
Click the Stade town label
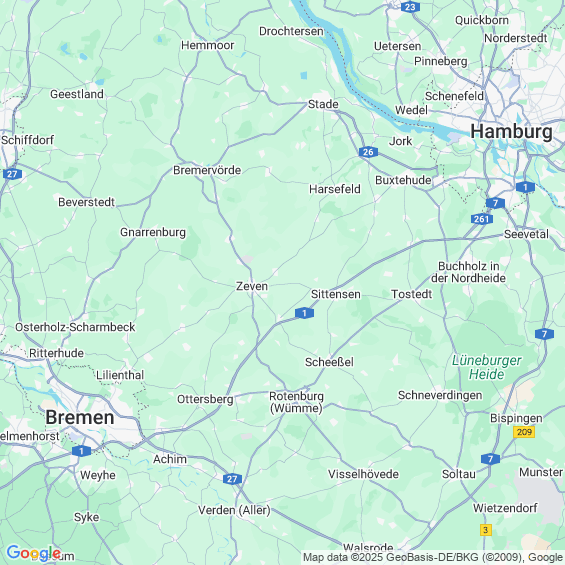pyautogui.click(x=323, y=104)
